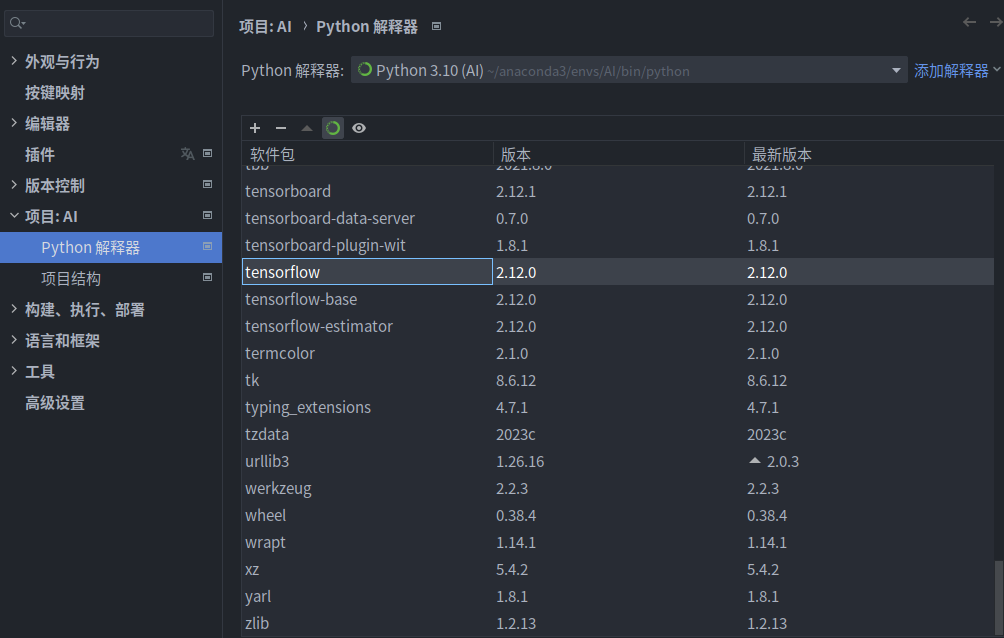Click the translate icon next to 插件
The height and width of the screenshot is (638, 1004).
pyautogui.click(x=187, y=154)
